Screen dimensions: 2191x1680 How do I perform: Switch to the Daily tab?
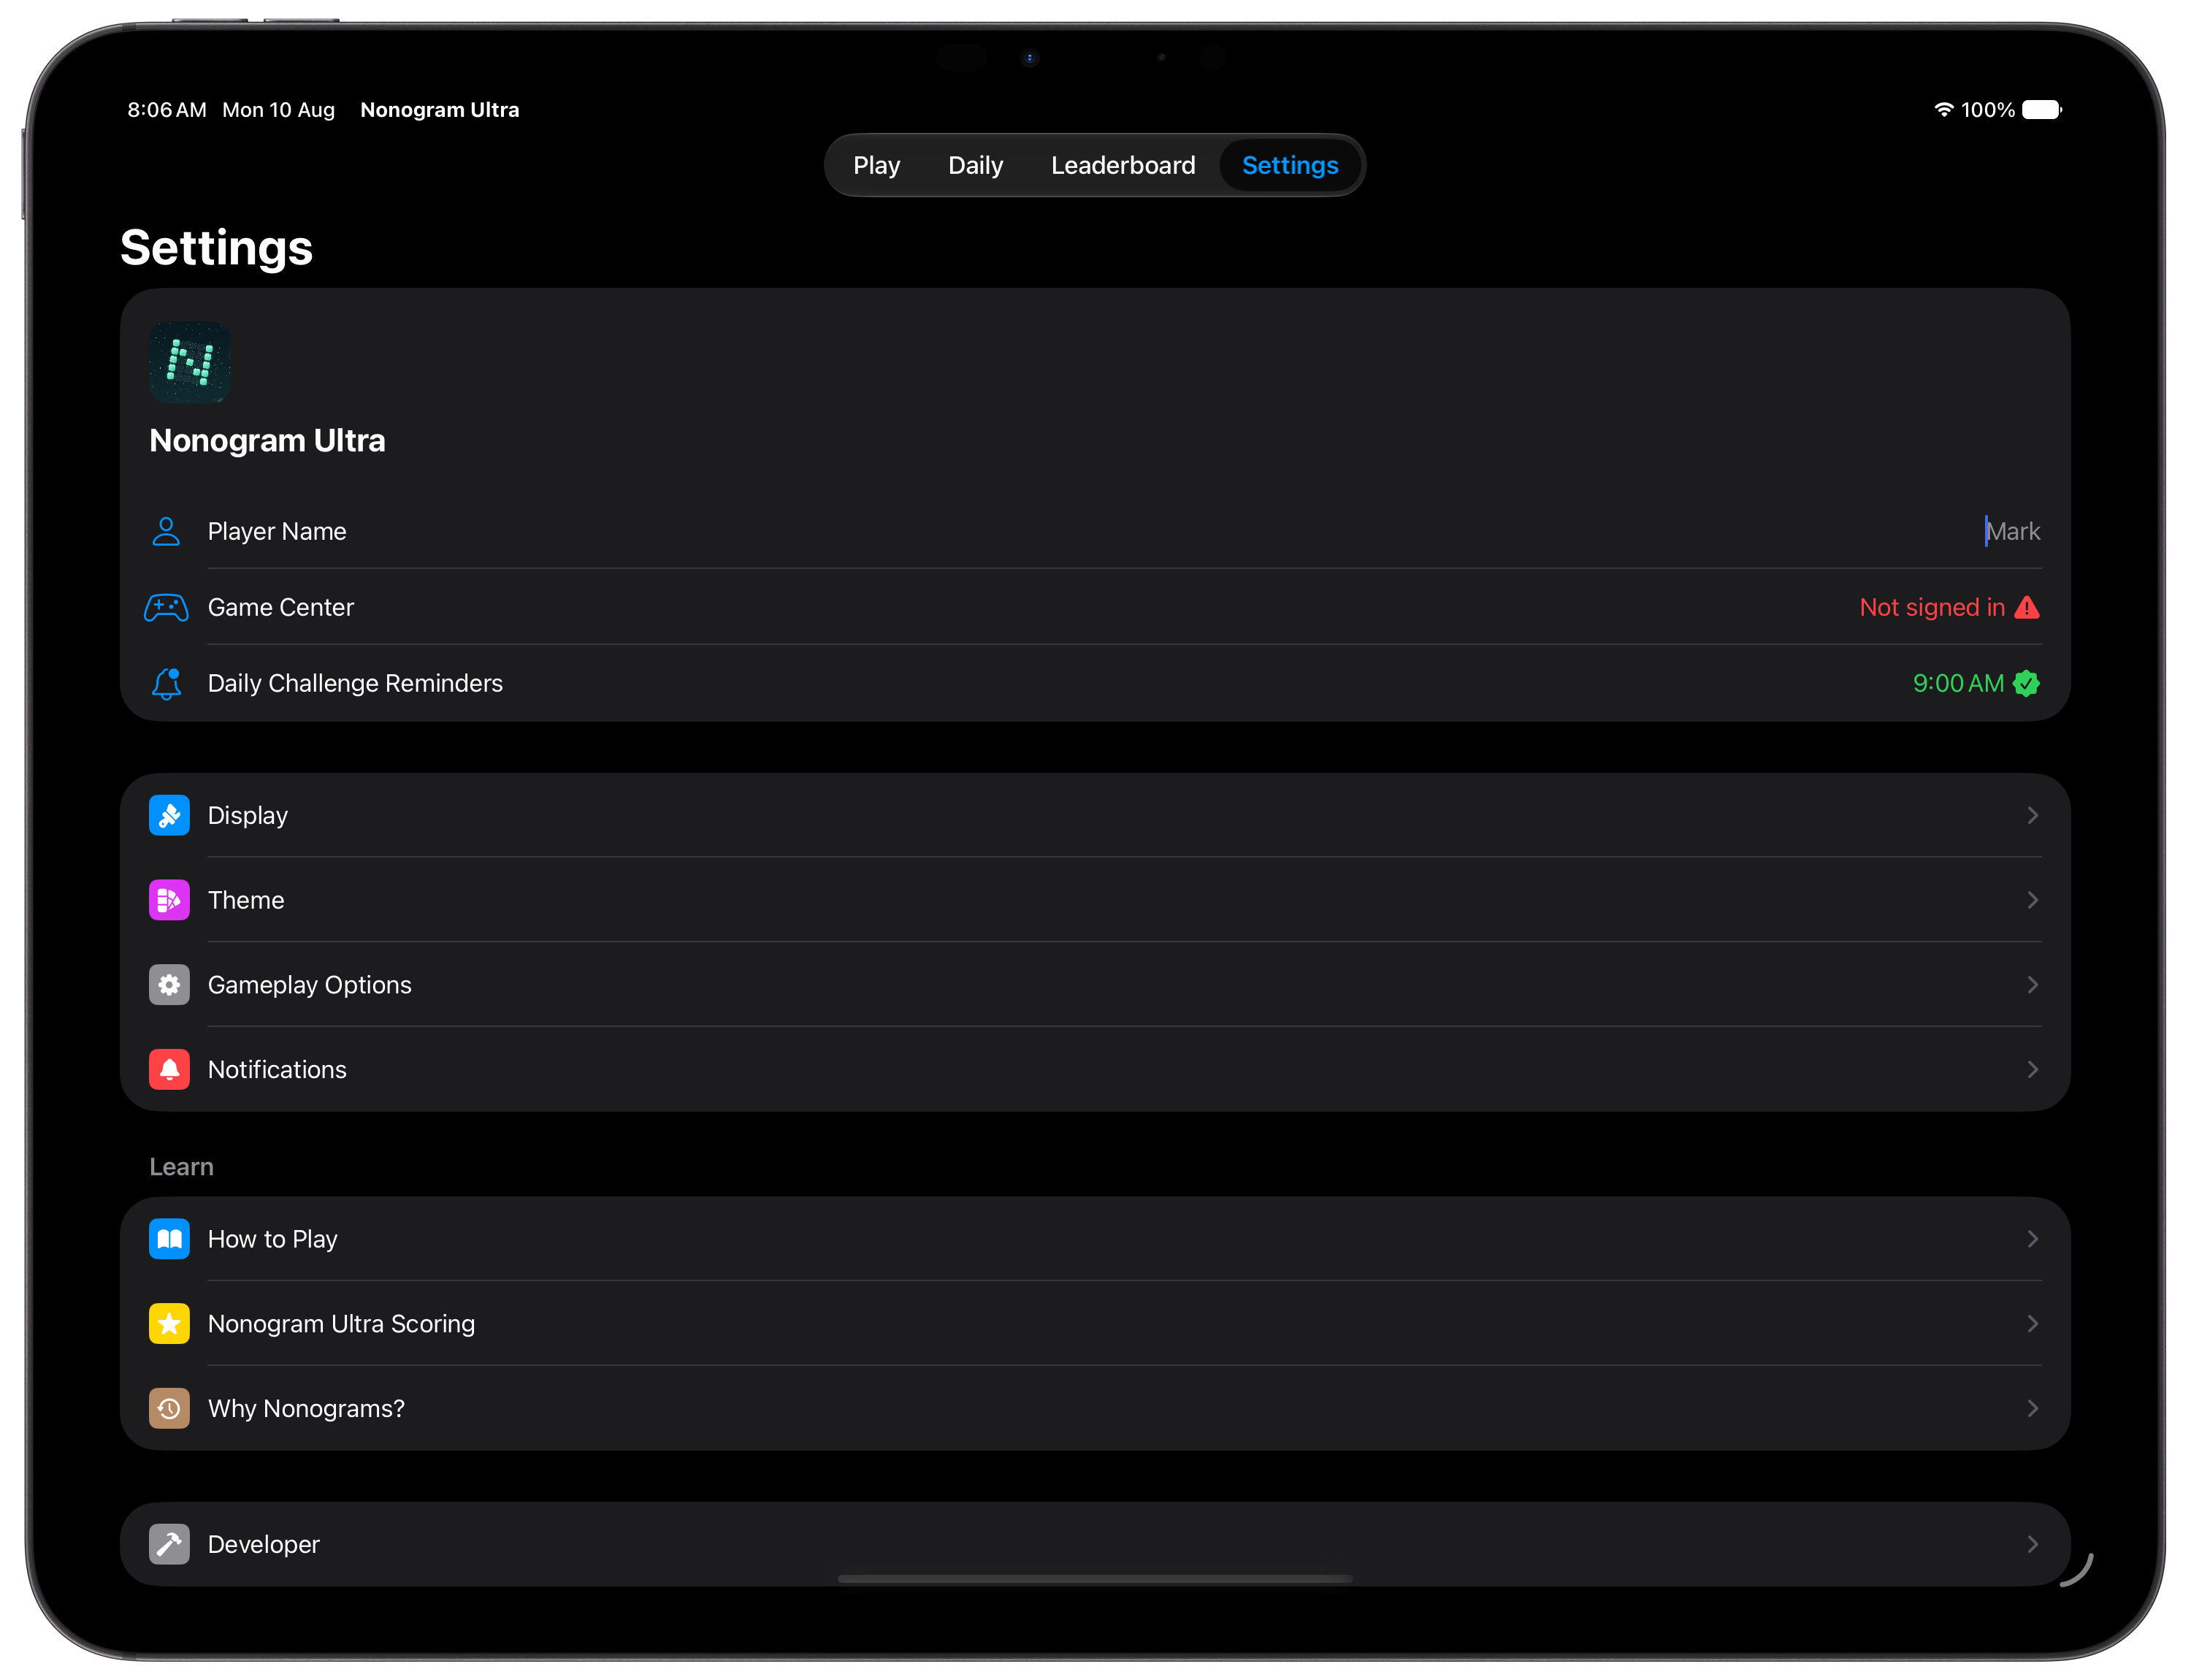(975, 165)
